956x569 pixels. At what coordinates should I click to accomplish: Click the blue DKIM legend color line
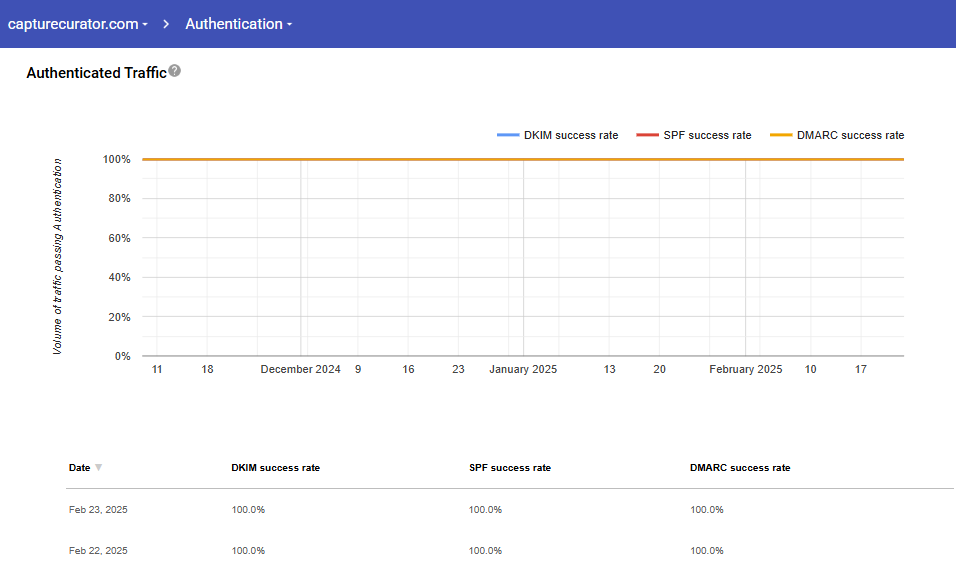click(508, 135)
